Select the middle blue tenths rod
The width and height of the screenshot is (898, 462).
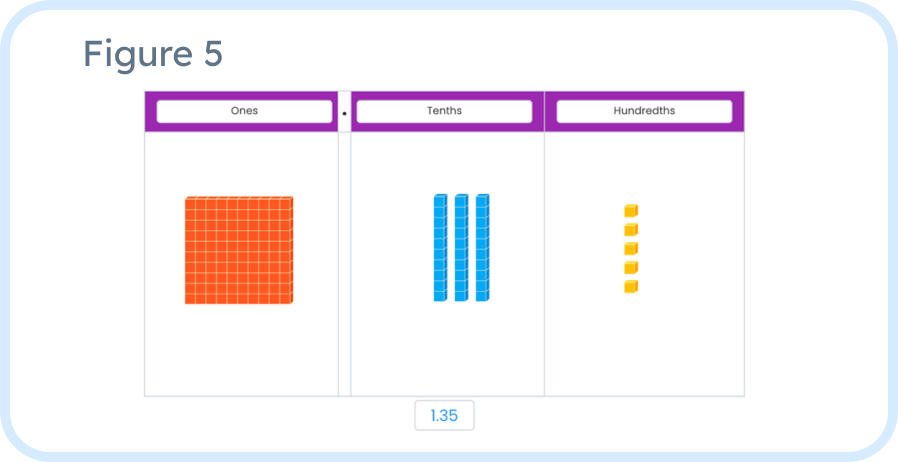[461, 248]
